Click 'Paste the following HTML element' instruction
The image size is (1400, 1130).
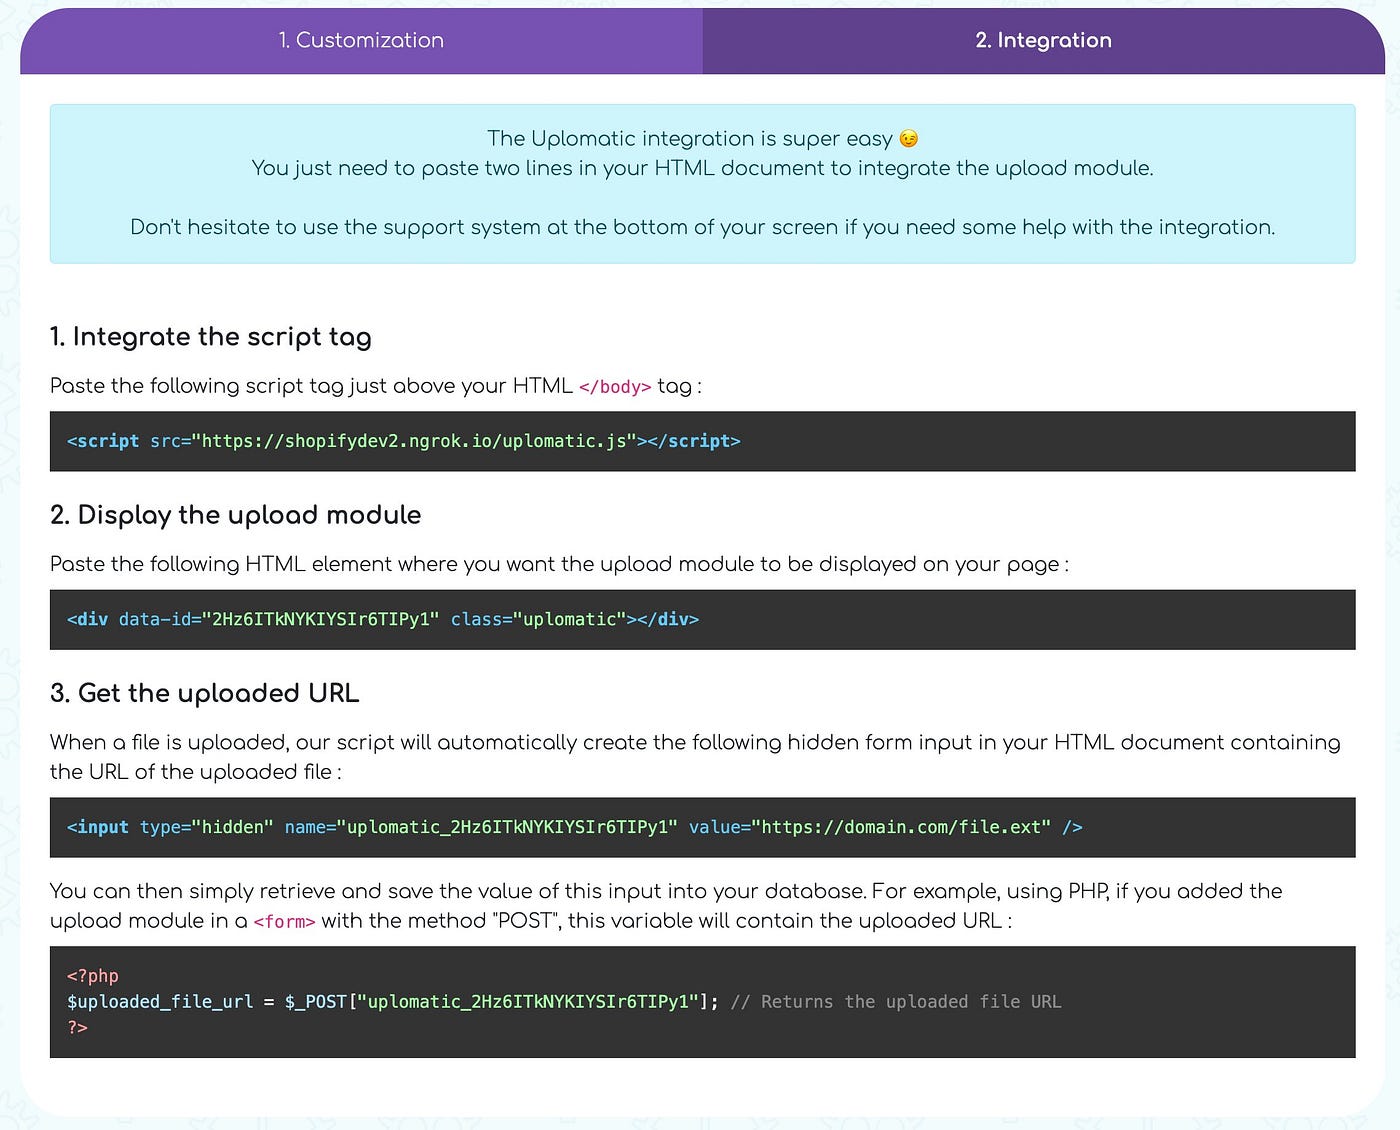(559, 564)
